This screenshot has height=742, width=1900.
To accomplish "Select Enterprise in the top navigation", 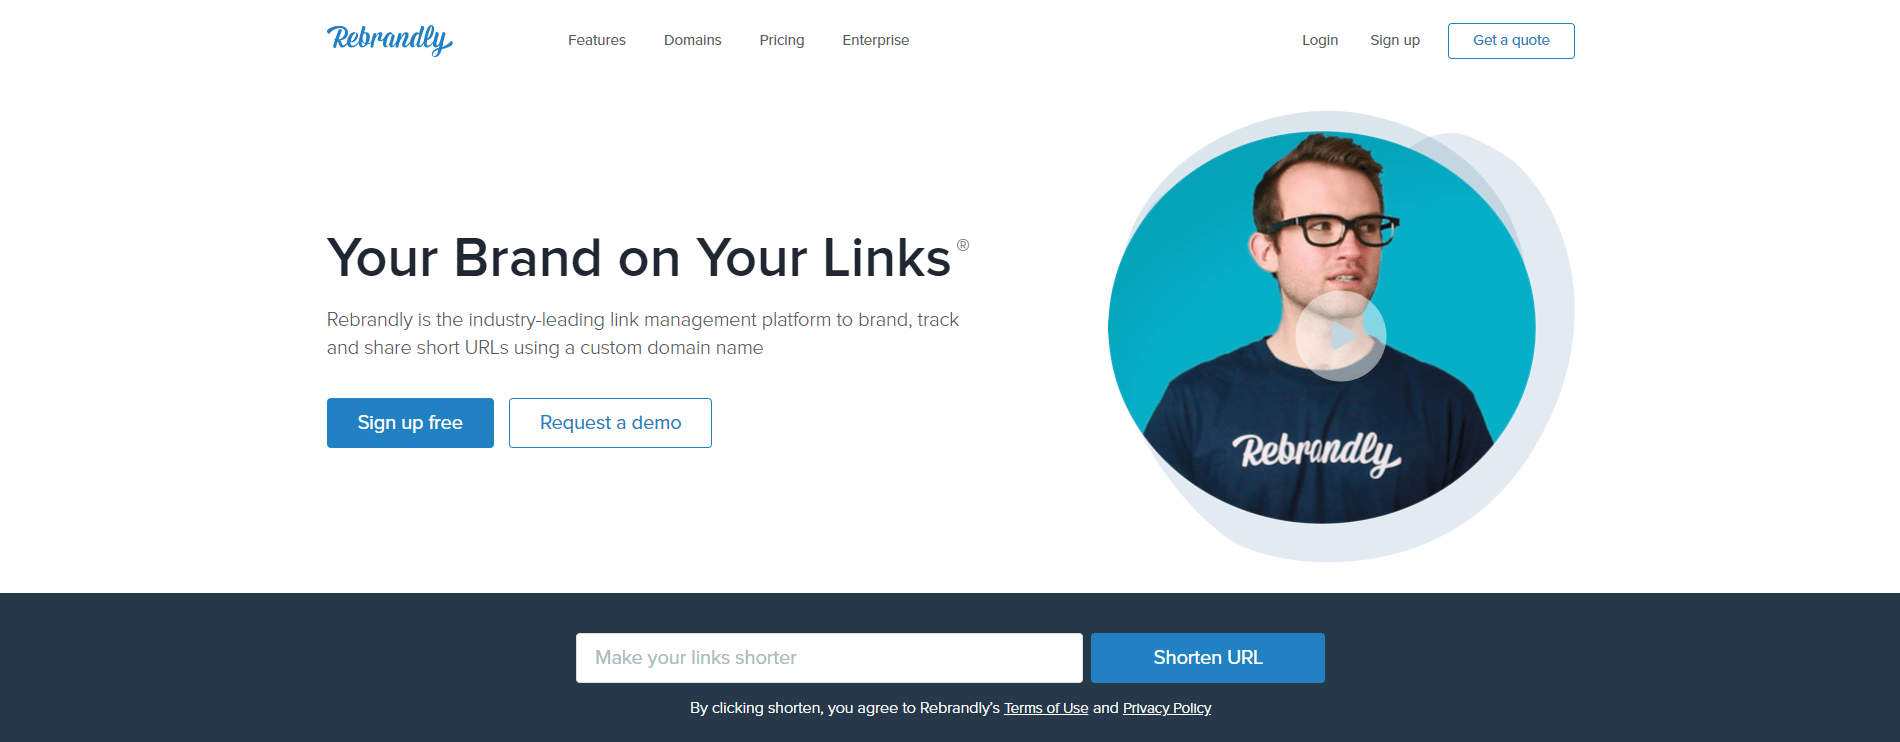I will click(875, 40).
